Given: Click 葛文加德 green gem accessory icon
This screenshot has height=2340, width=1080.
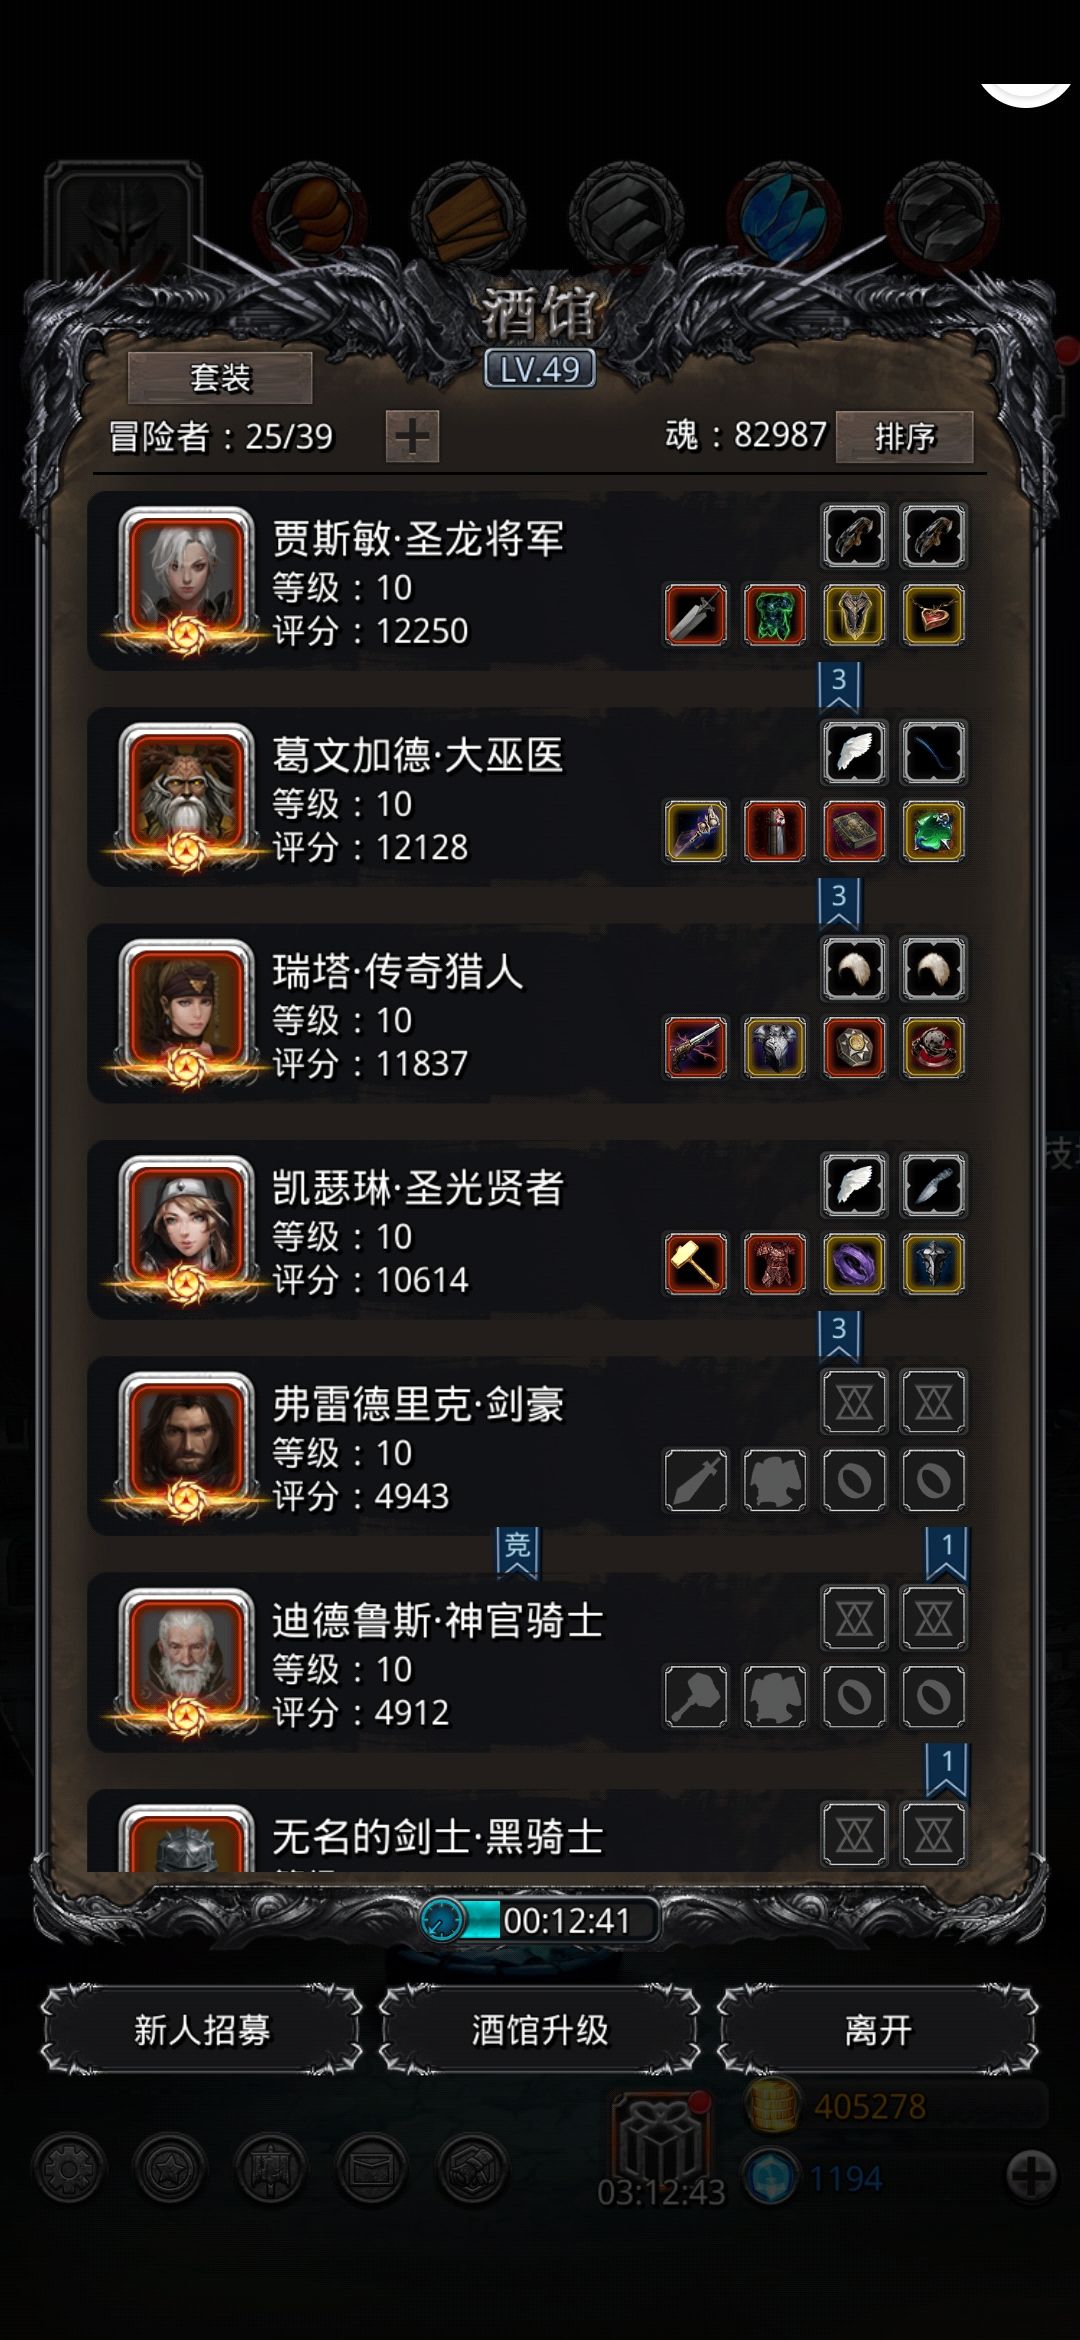Looking at the screenshot, I should tap(933, 831).
